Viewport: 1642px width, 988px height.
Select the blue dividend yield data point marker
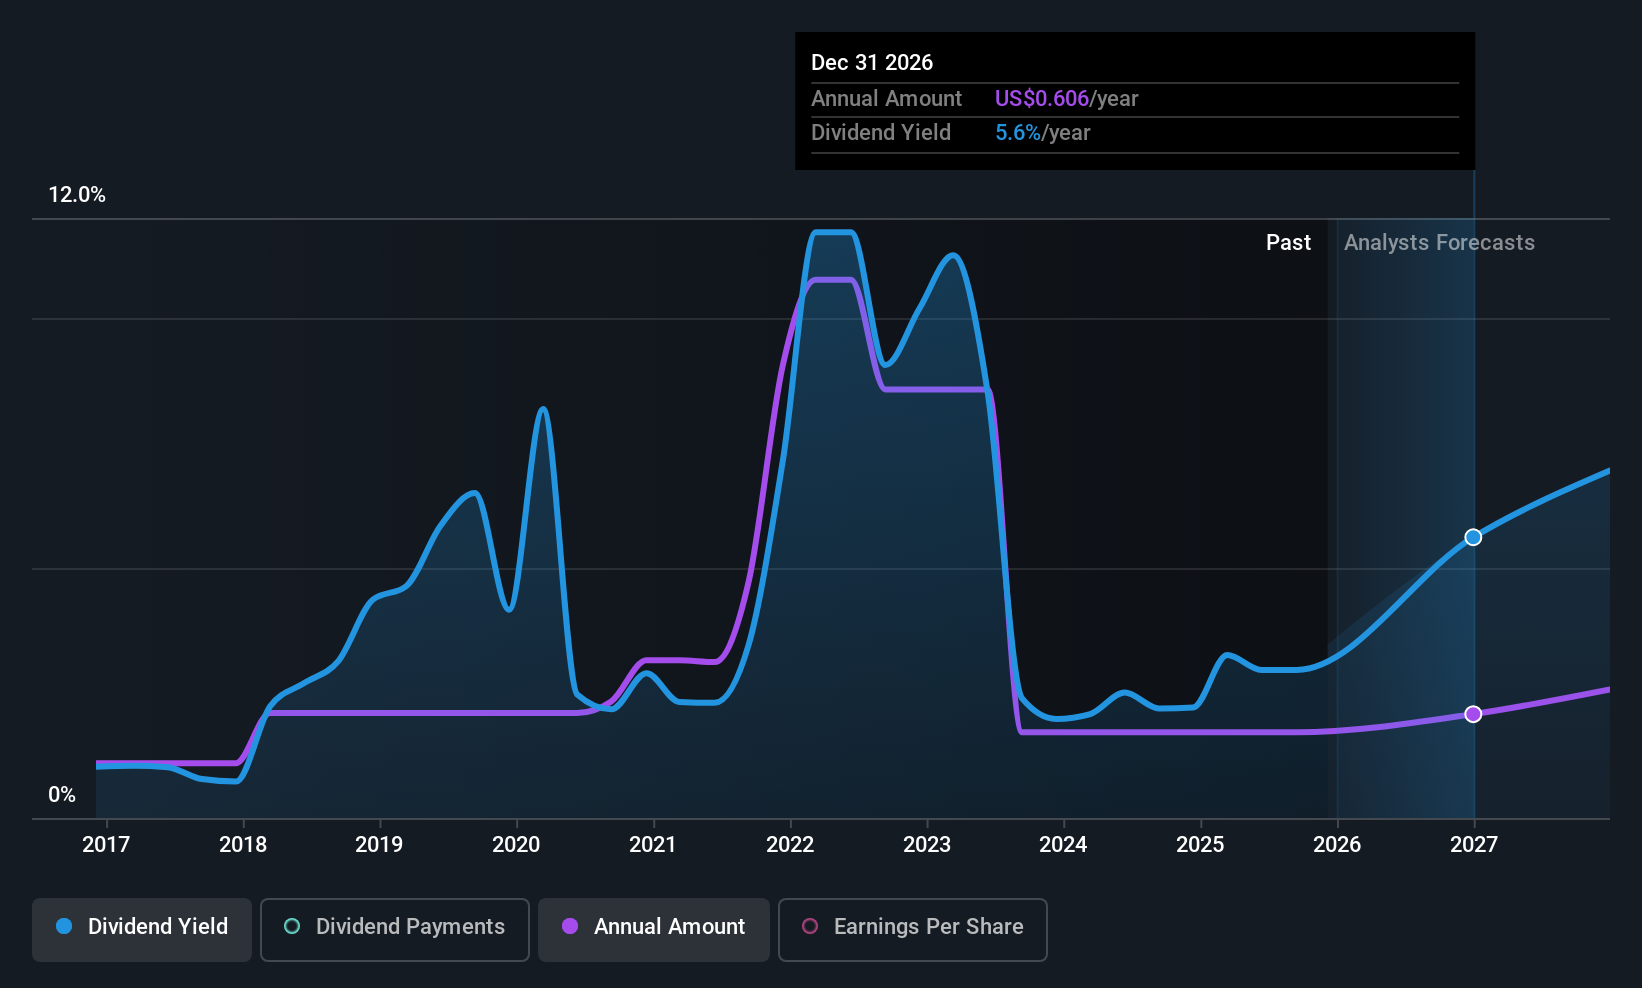tap(1473, 537)
